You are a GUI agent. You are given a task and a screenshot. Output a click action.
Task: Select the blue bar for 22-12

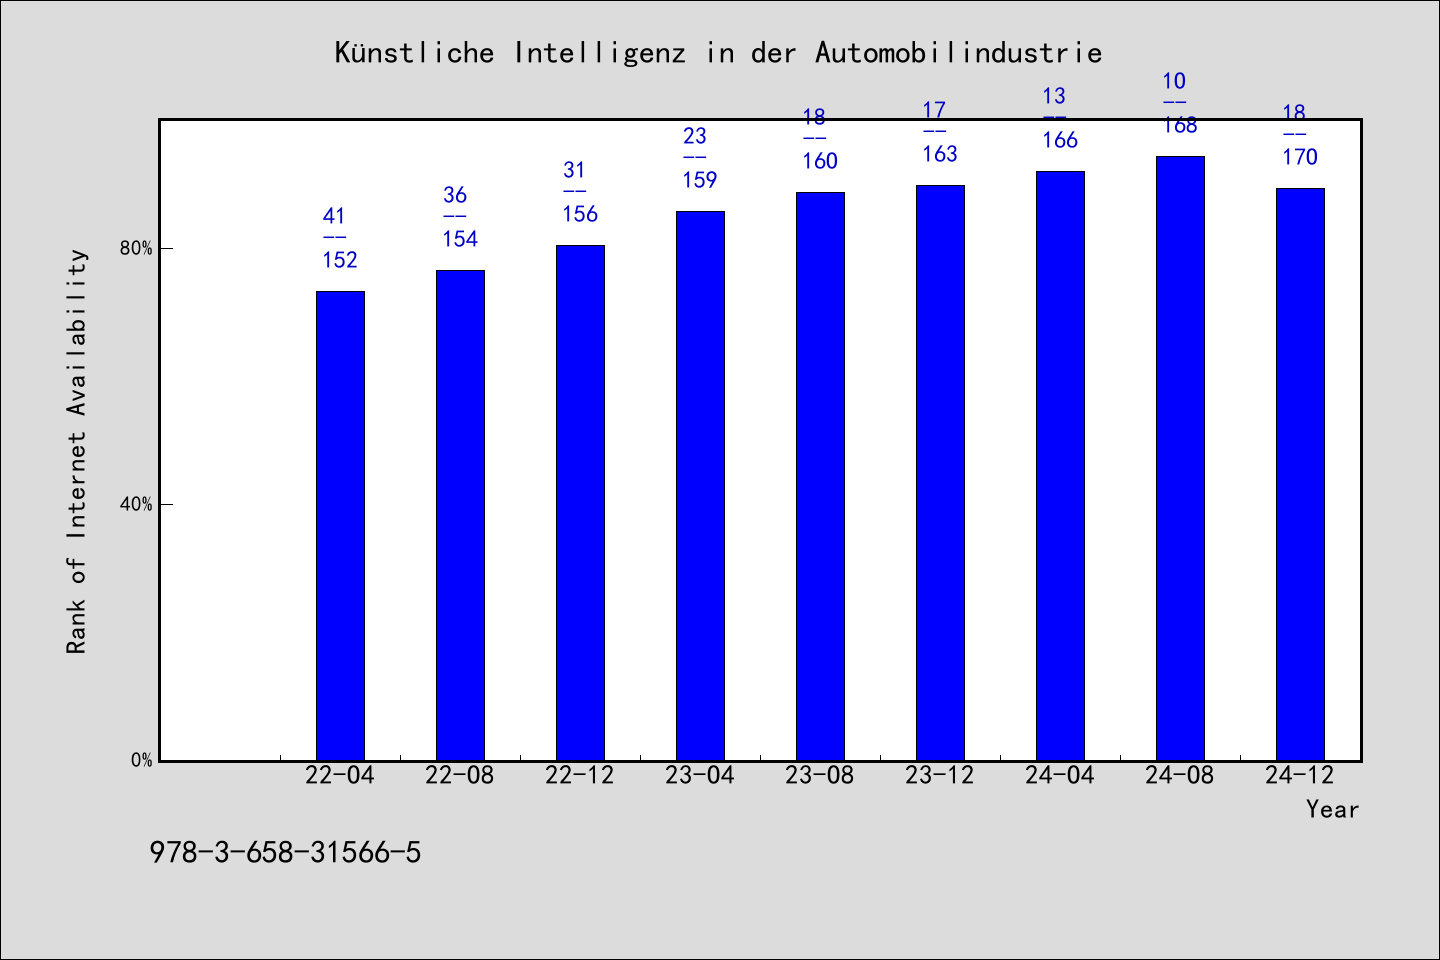pos(580,503)
